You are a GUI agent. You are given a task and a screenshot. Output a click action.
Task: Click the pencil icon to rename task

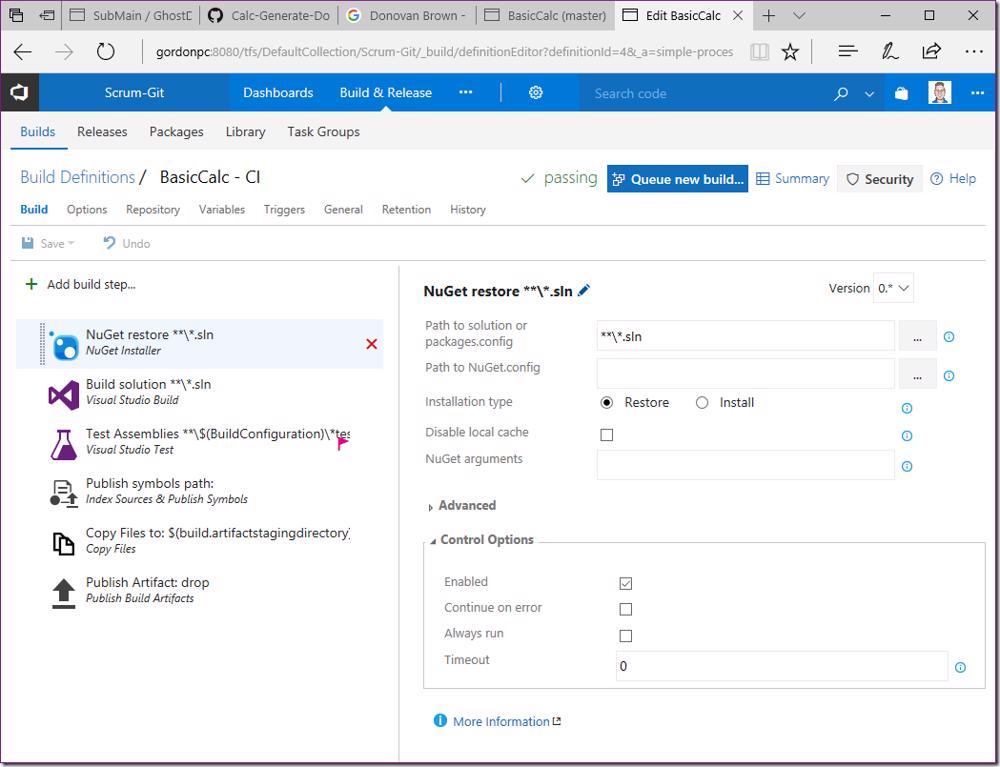(584, 291)
